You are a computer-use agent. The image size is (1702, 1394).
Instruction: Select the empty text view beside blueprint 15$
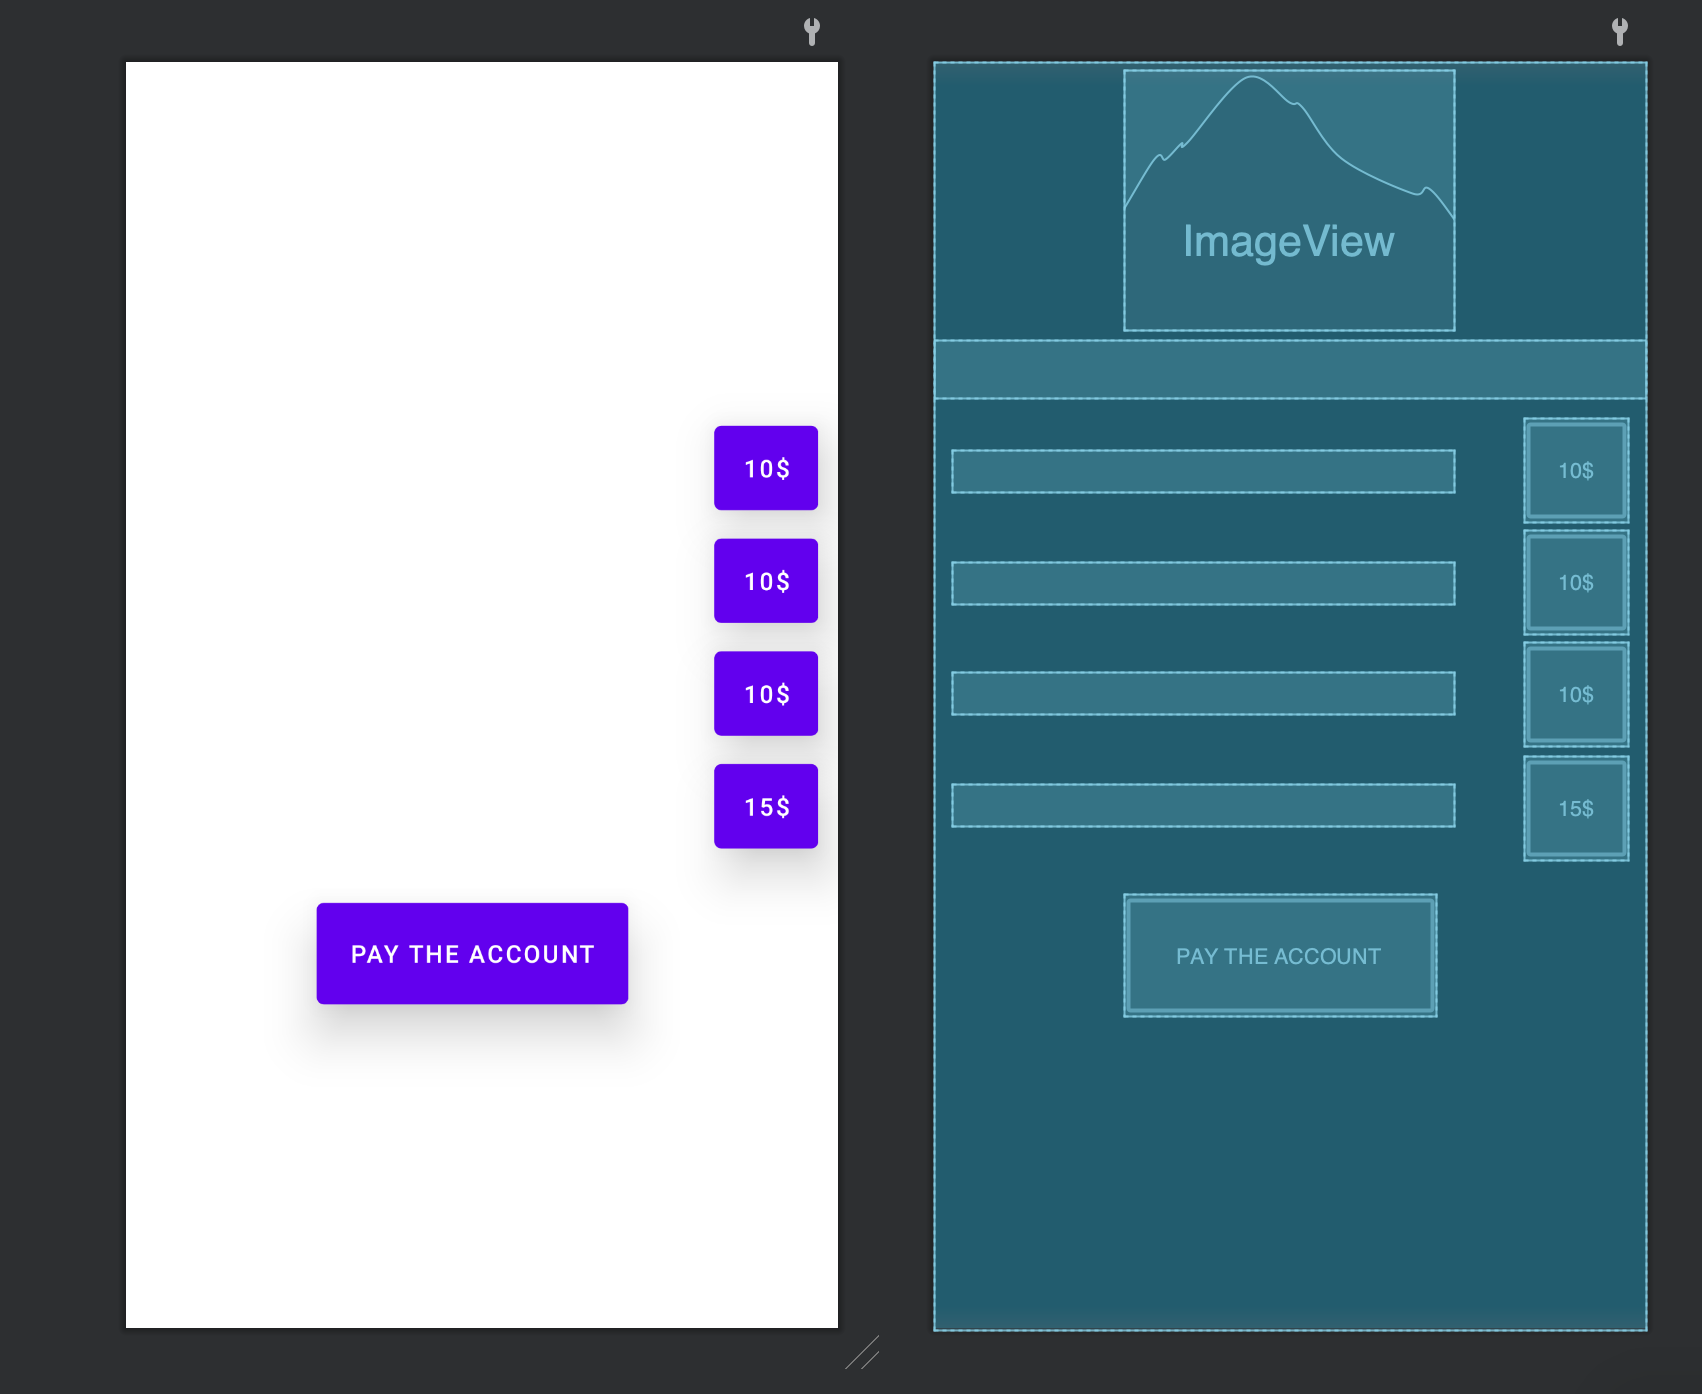click(1203, 805)
